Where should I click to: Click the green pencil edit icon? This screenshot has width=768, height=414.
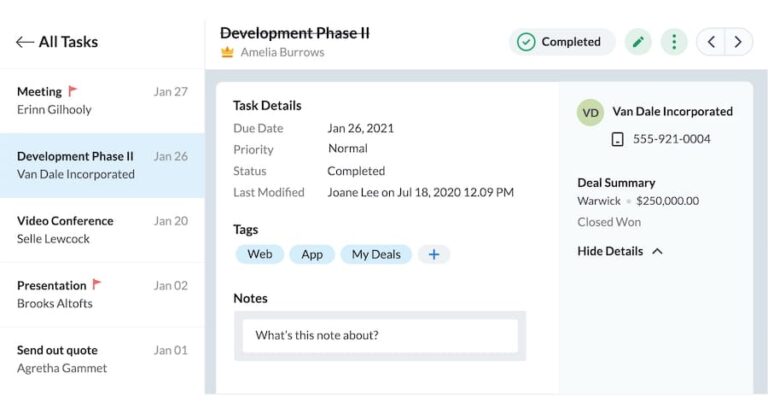tap(638, 42)
